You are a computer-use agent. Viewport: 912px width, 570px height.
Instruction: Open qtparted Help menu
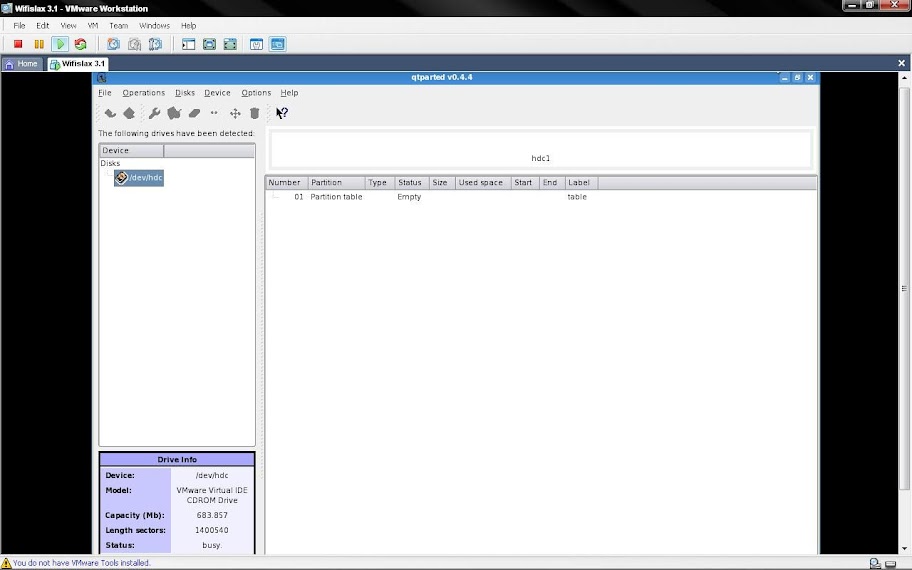point(289,92)
